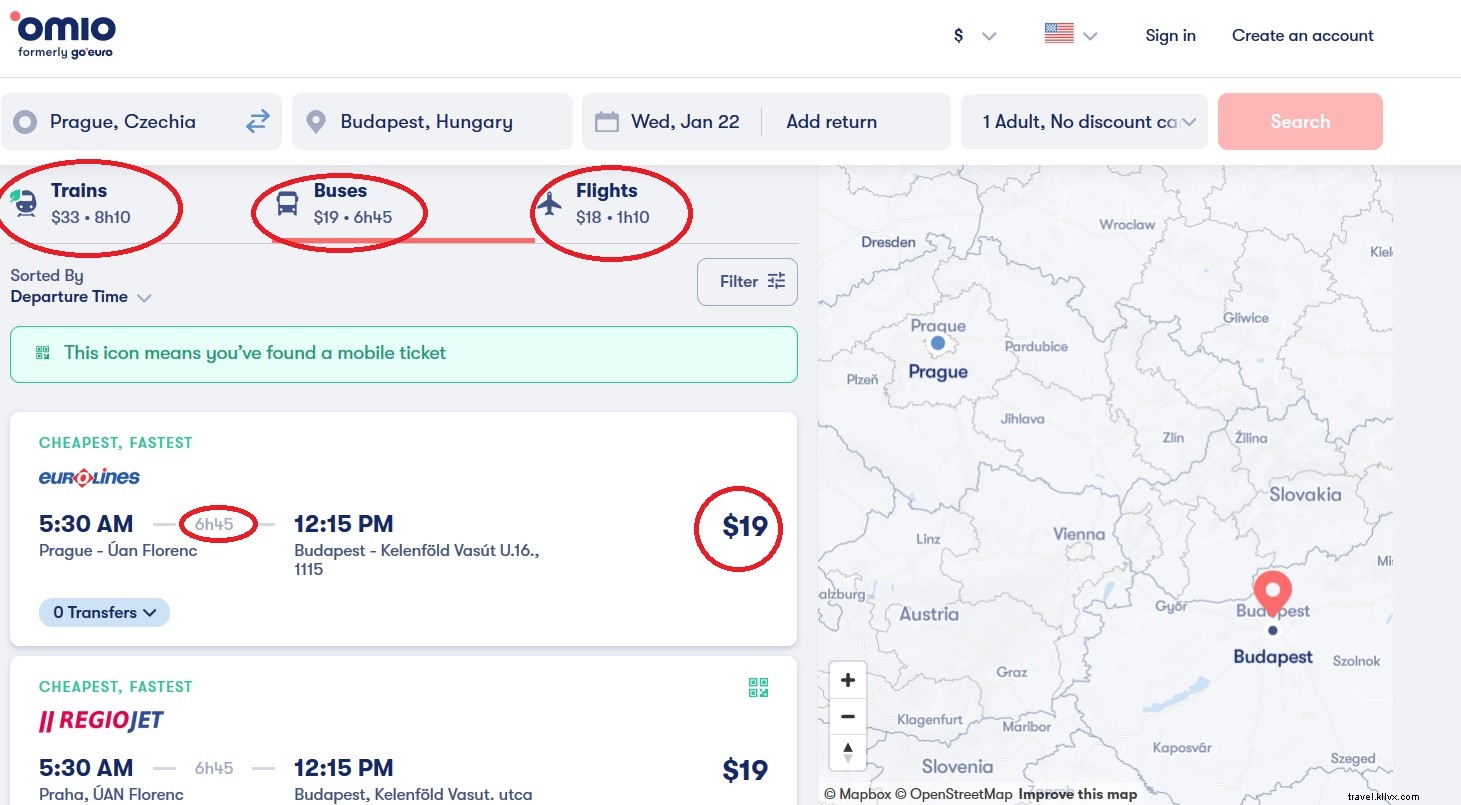Open the currency selection dropdown
This screenshot has height=805, width=1461.
[x=972, y=34]
